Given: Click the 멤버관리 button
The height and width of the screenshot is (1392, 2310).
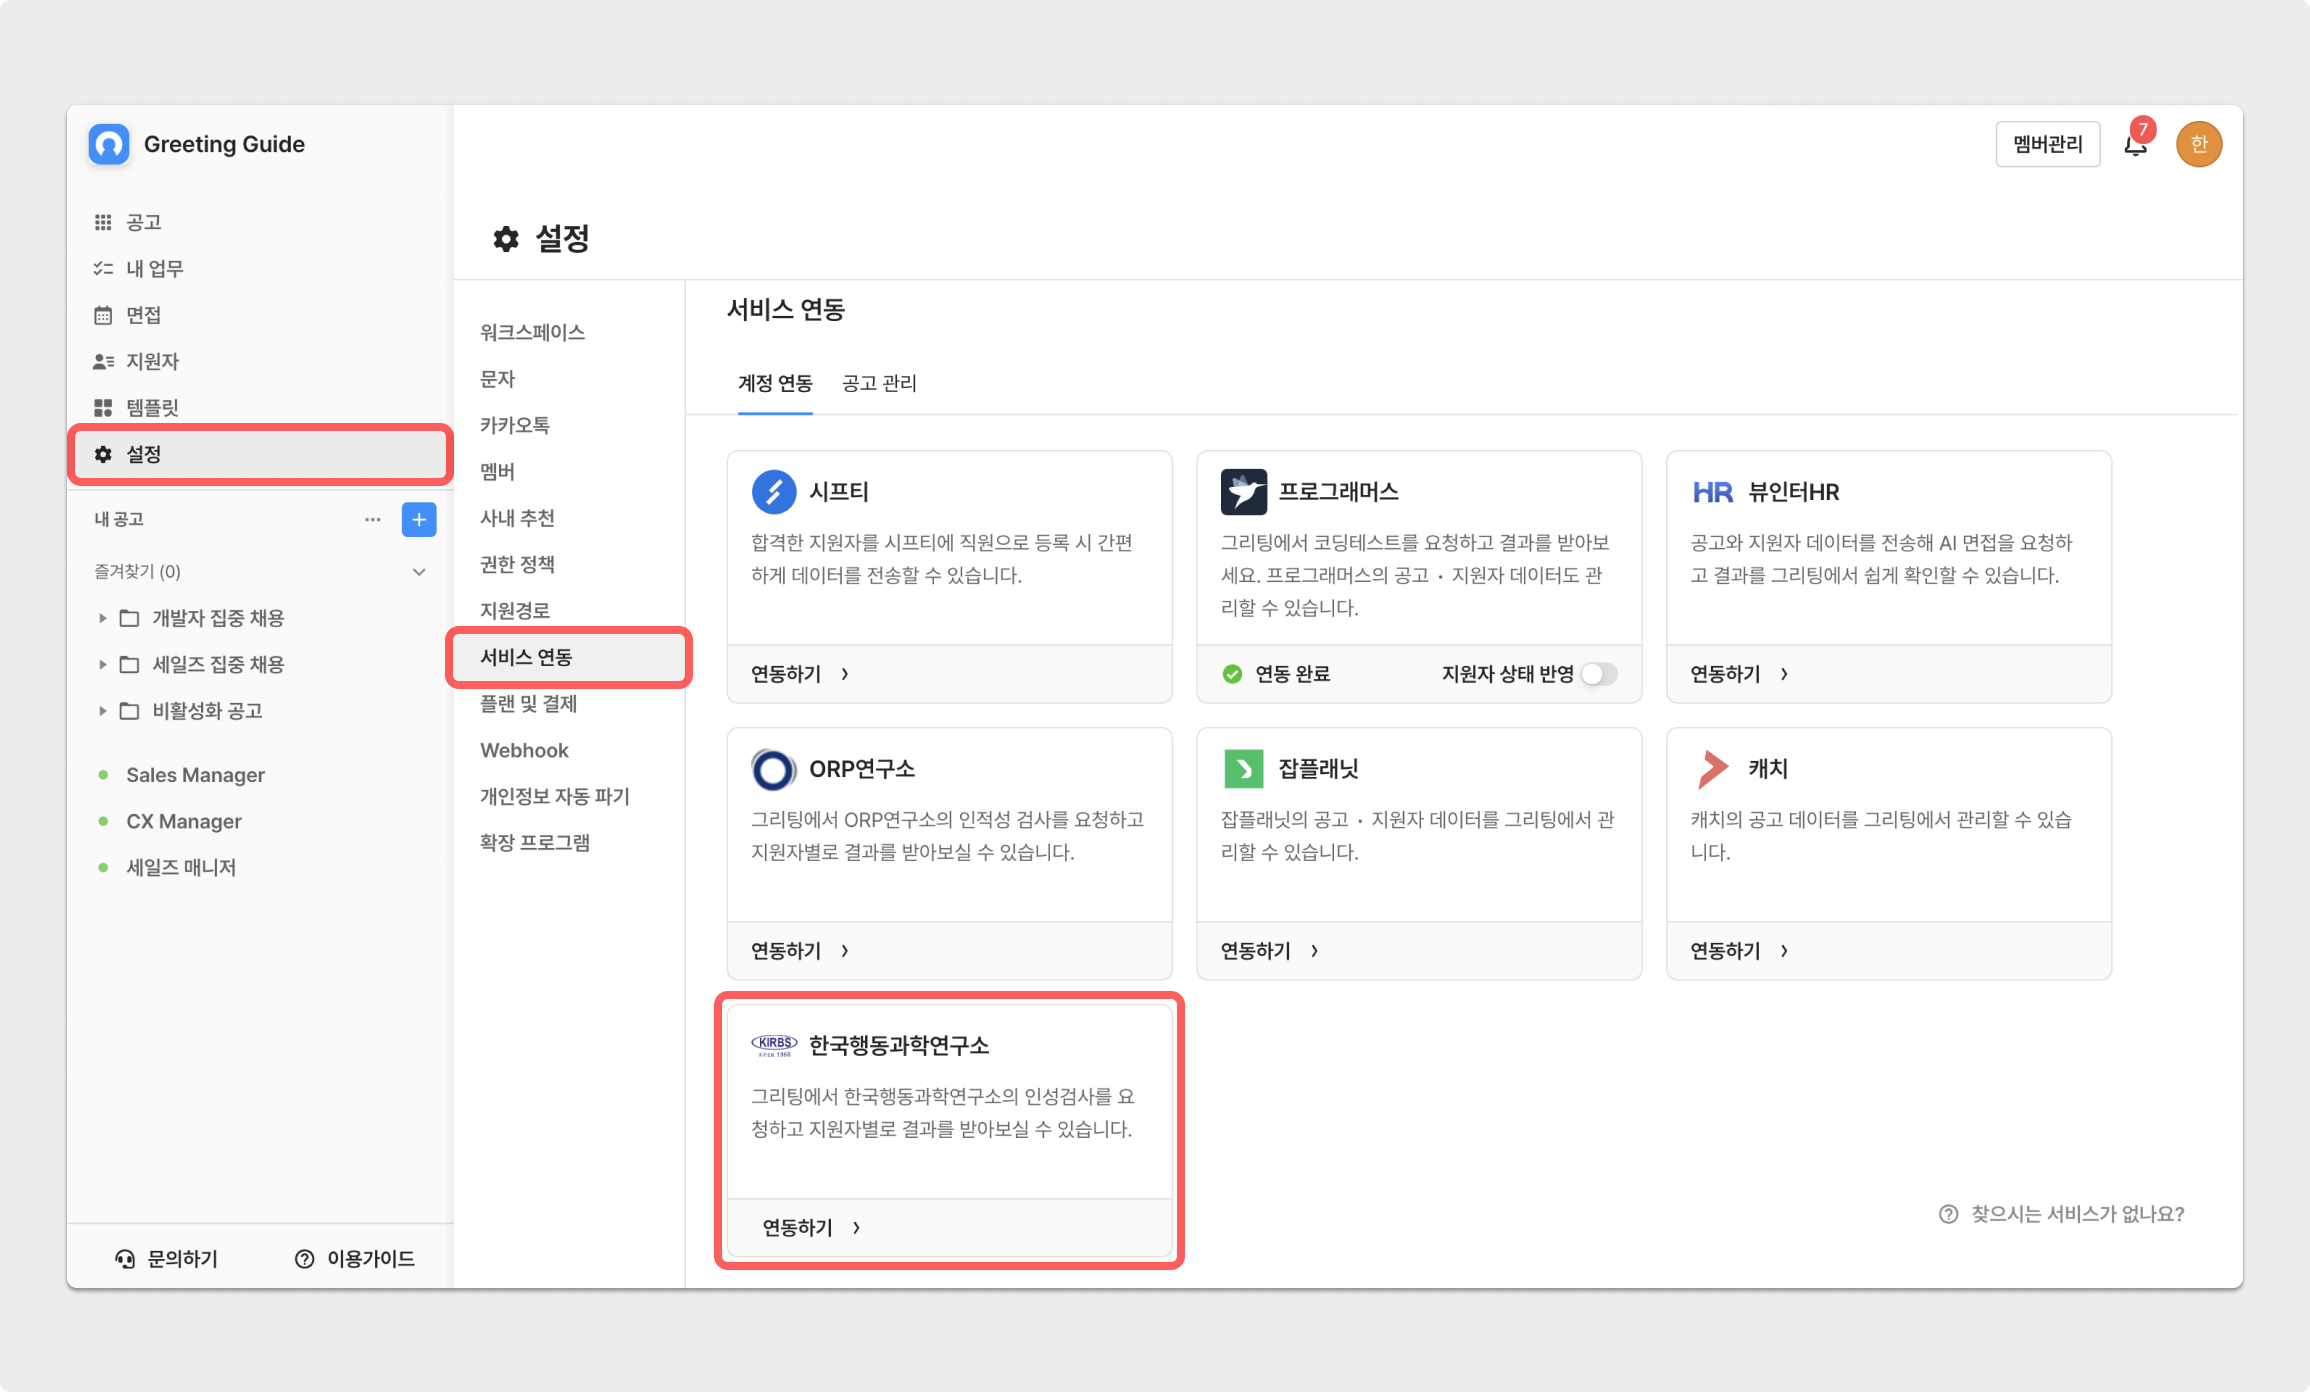Looking at the screenshot, I should [x=2047, y=145].
